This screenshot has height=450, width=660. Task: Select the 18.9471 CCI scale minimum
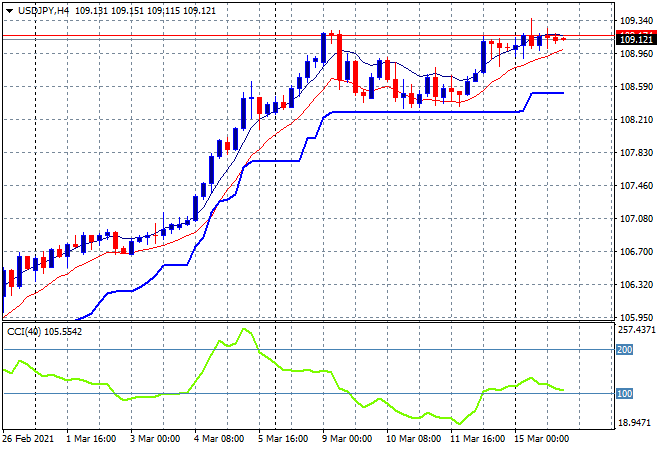(636, 422)
